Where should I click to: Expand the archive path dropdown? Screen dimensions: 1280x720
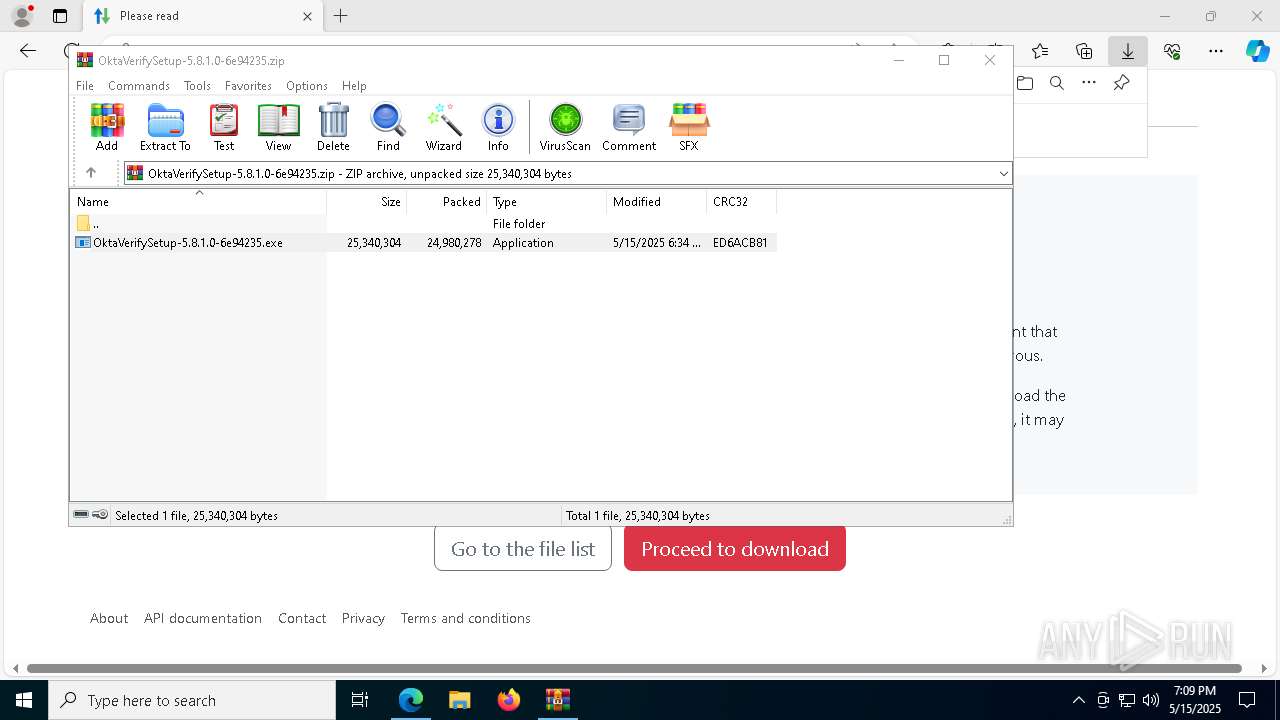[x=1003, y=174]
